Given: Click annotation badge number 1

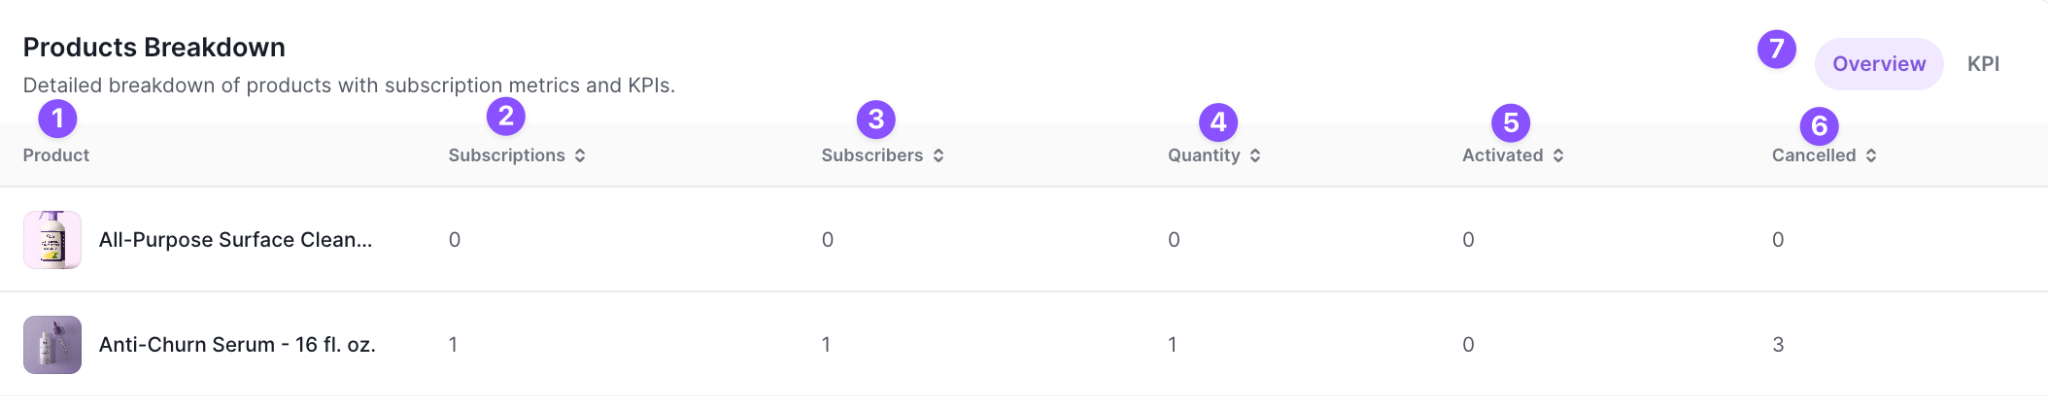Looking at the screenshot, I should point(58,119).
